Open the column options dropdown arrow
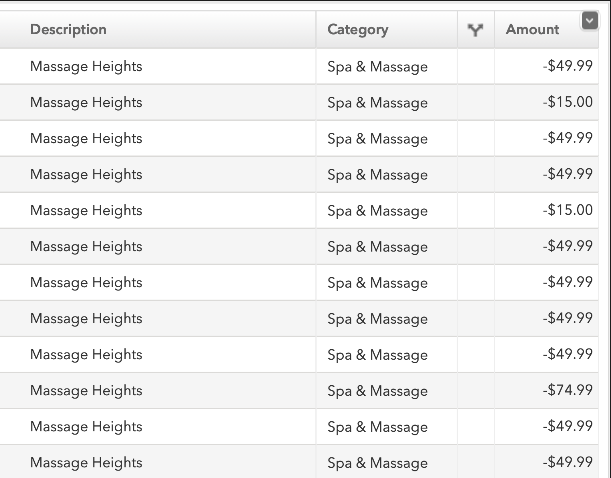 click(589, 20)
